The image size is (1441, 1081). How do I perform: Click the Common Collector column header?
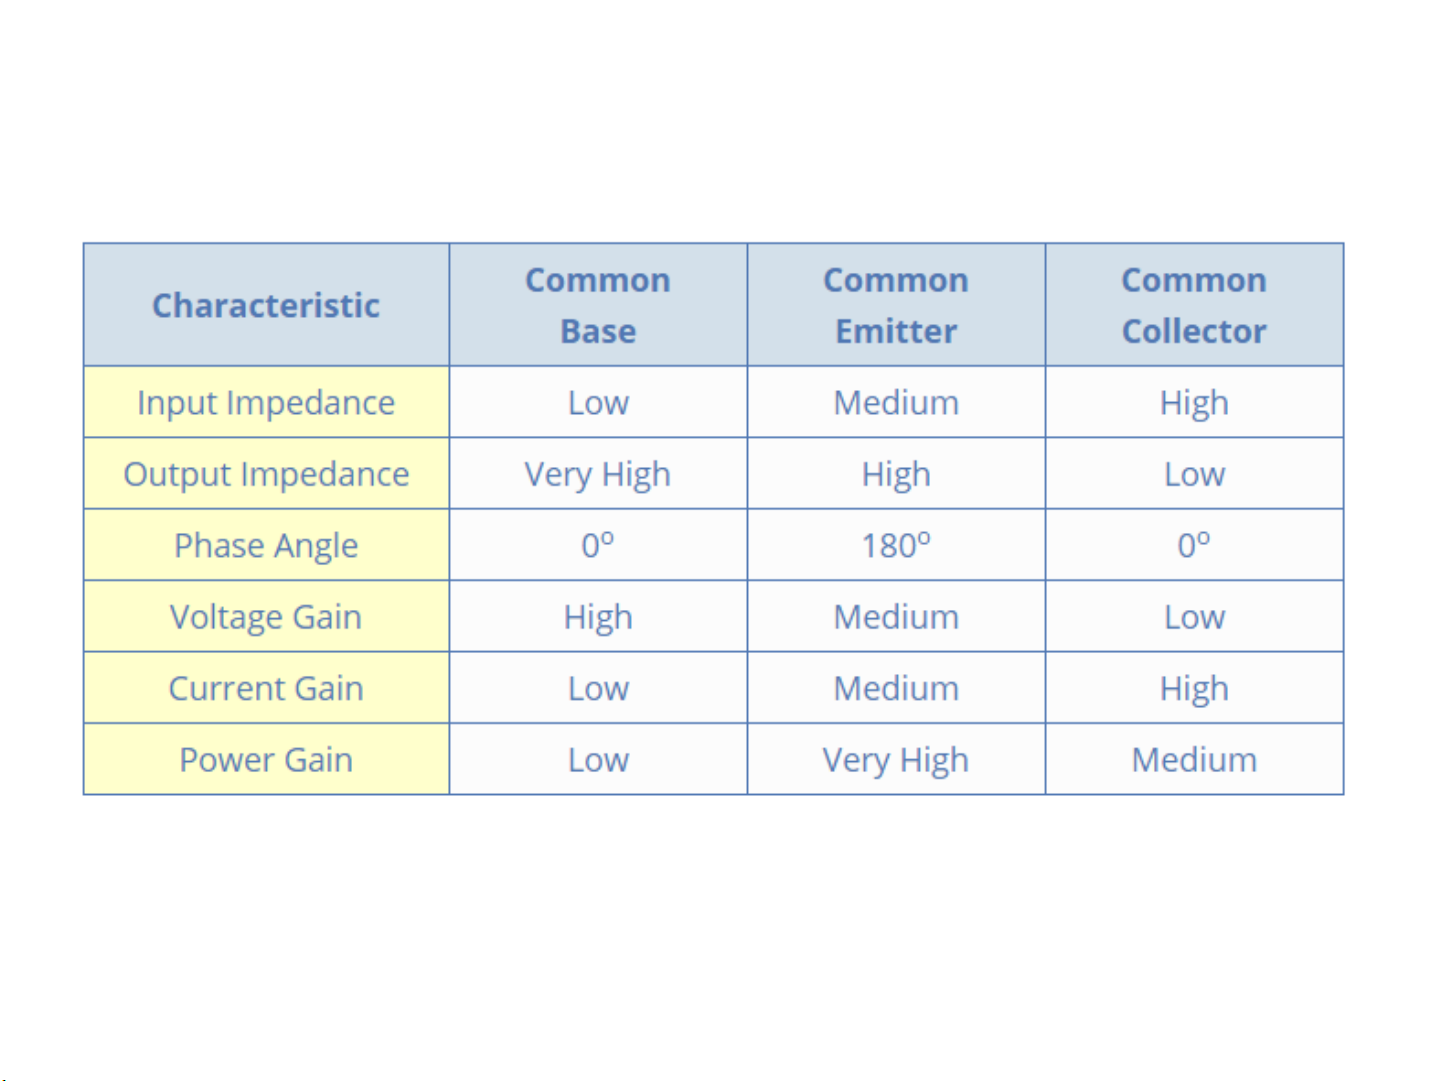(x=1194, y=305)
